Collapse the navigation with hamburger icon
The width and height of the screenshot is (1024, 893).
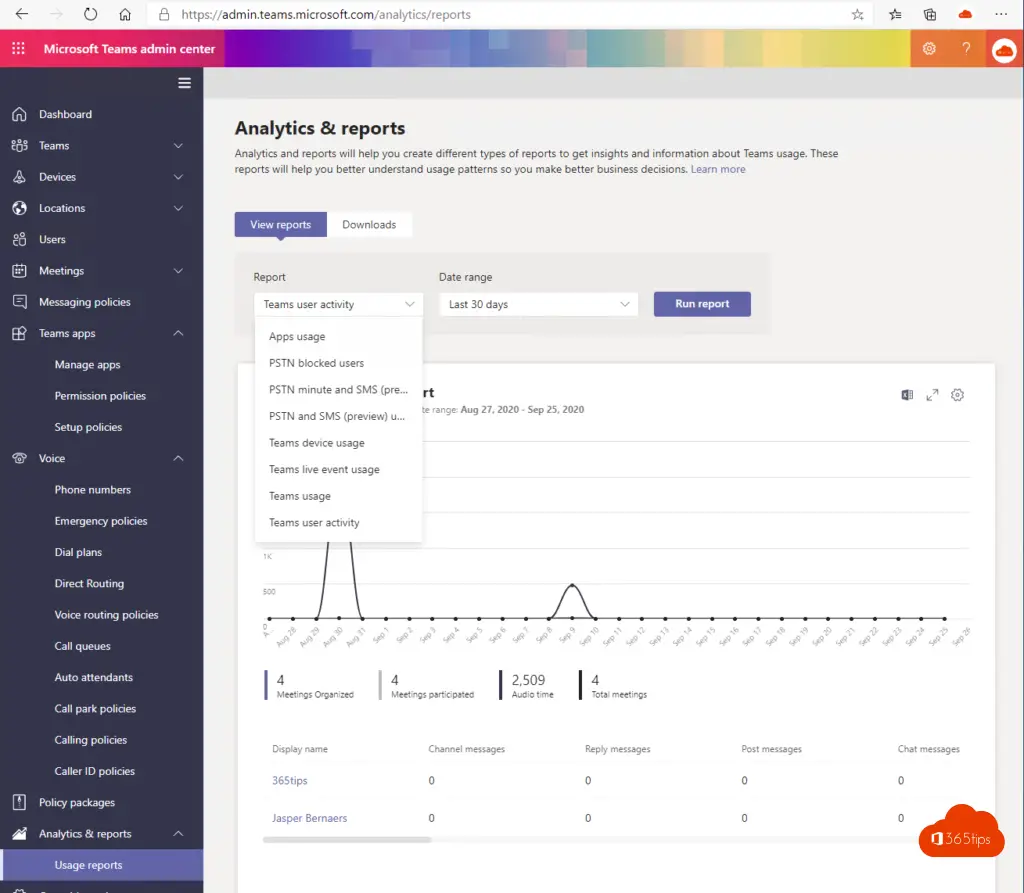(184, 83)
